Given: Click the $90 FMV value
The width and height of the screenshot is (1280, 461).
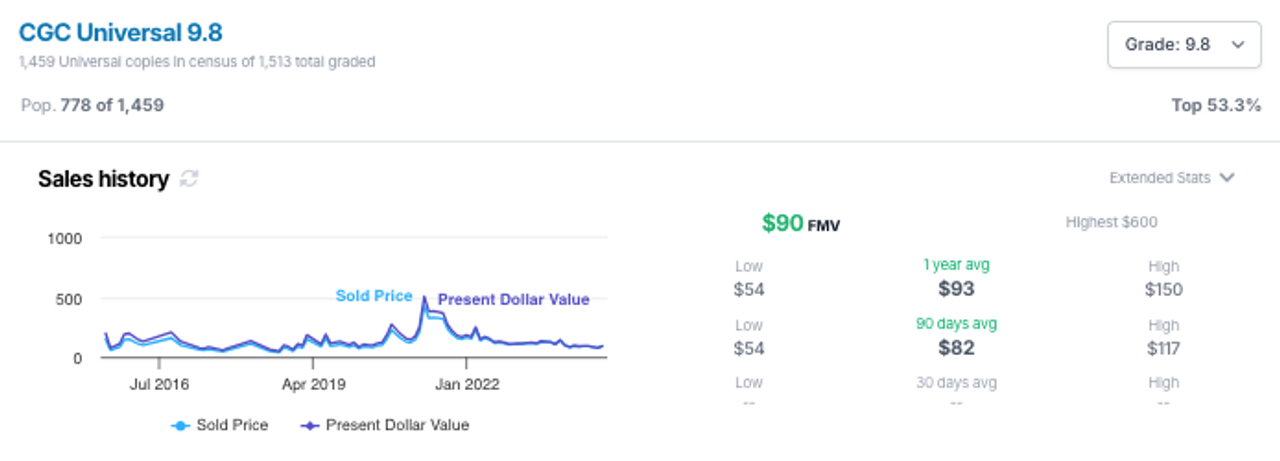Looking at the screenshot, I should 801,223.
